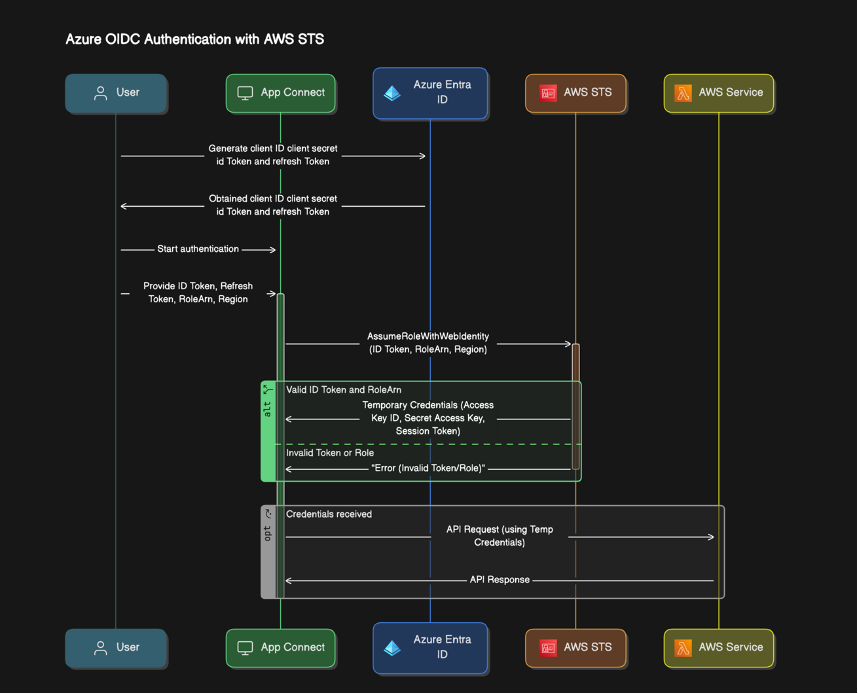Click the alt fragment label
The image size is (858, 694).
(268, 409)
